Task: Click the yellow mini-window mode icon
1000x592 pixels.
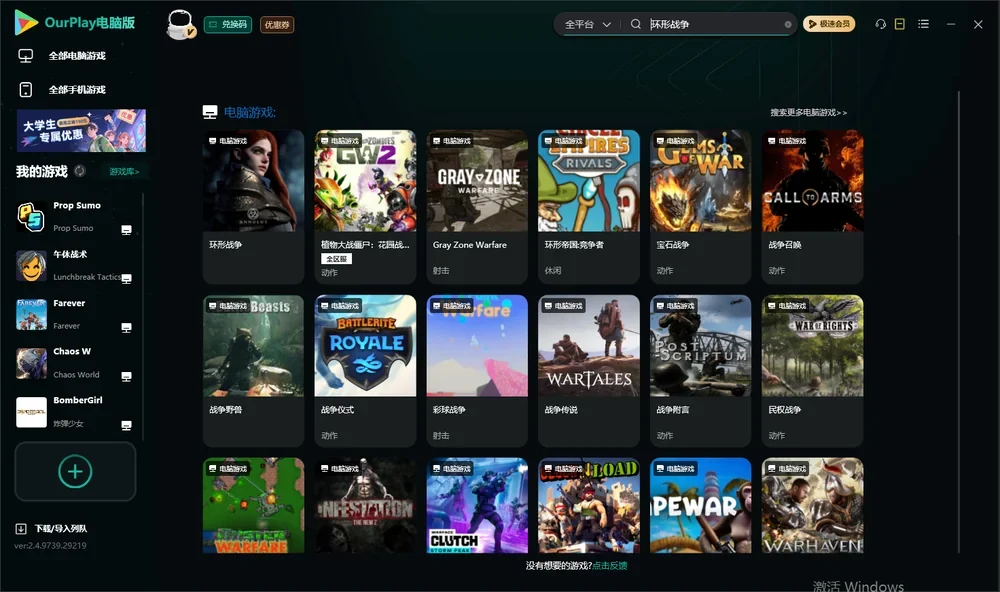Action: 899,24
